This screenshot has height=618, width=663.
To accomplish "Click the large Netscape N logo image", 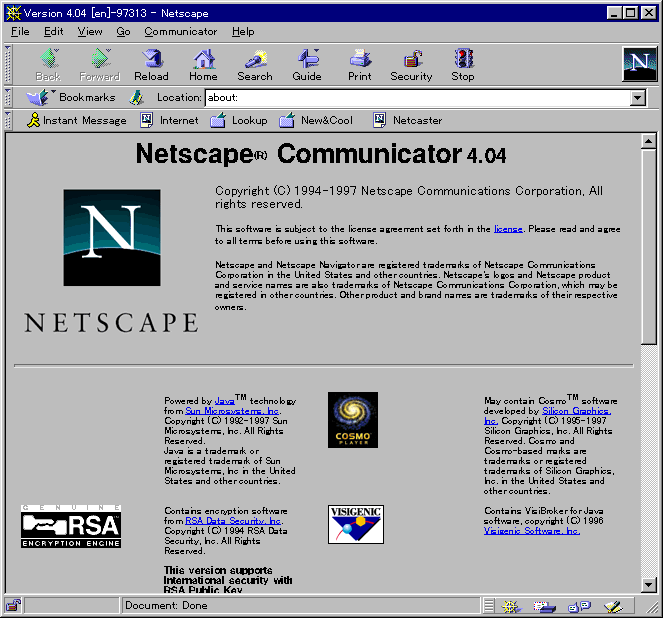I will click(x=112, y=238).
